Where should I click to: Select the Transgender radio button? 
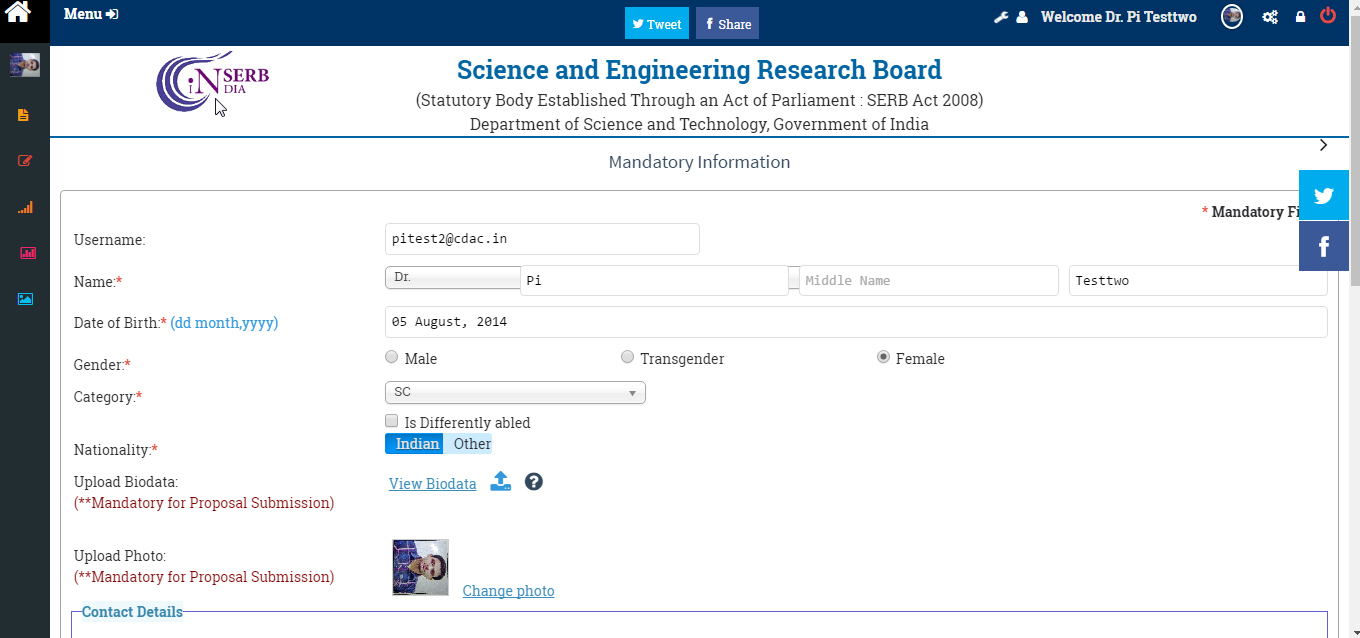pos(628,357)
